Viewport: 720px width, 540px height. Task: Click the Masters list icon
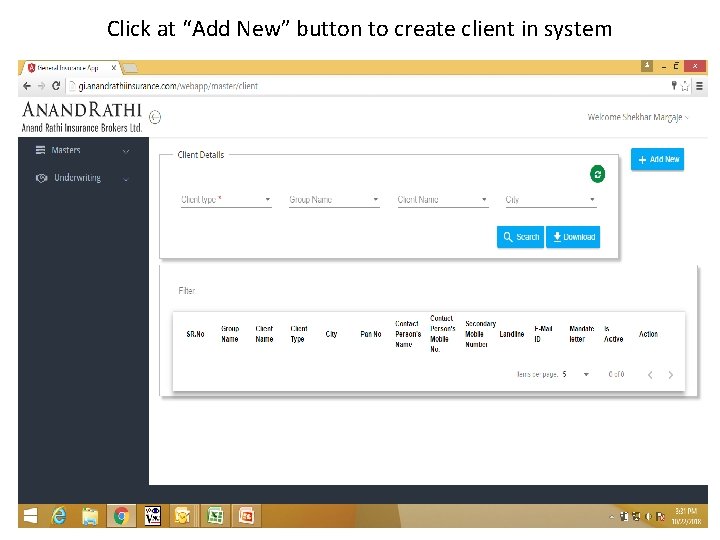[x=40, y=150]
